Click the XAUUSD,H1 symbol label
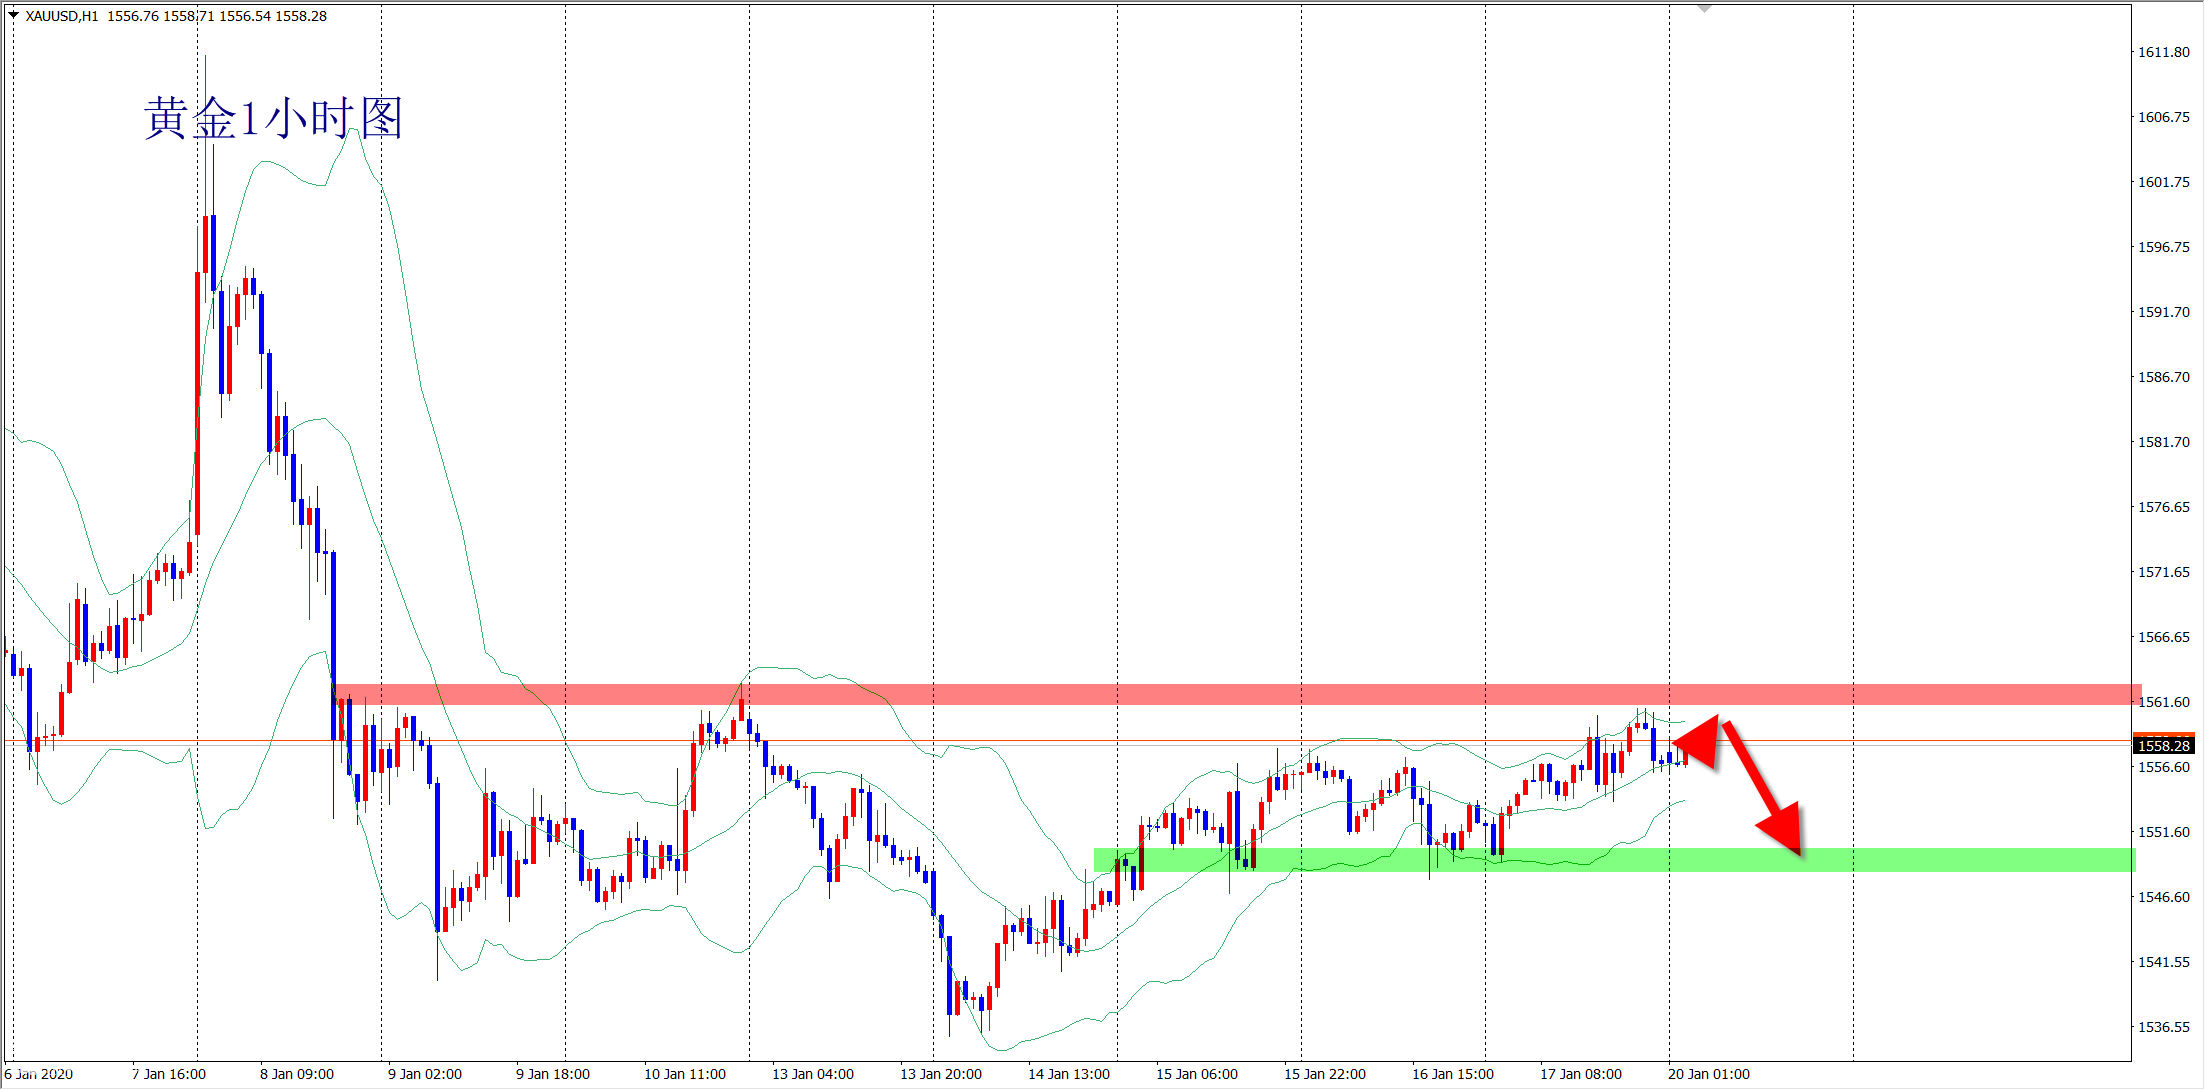This screenshot has width=2205, height=1090. [62, 16]
